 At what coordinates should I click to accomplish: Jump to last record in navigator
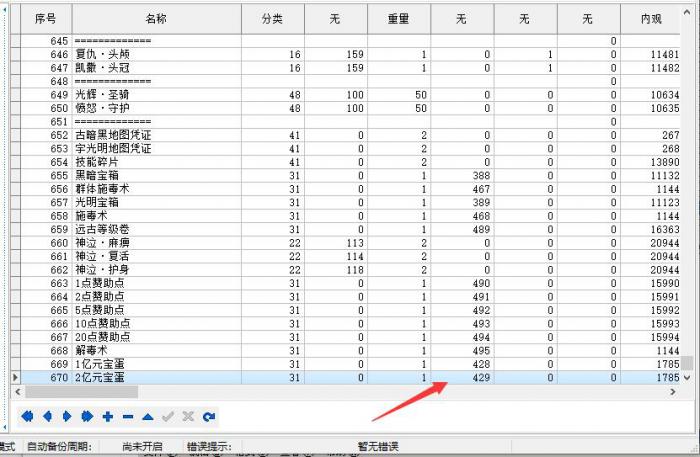87,416
